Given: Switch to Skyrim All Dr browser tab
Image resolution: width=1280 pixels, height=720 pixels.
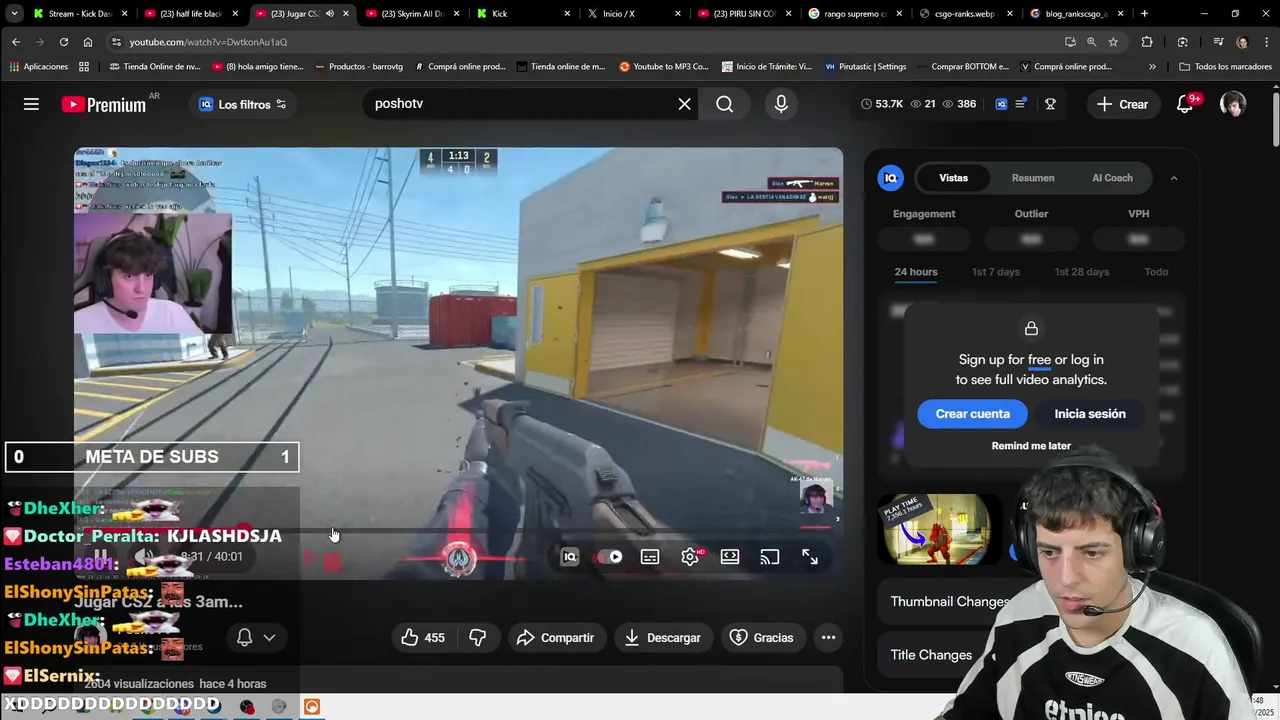Looking at the screenshot, I should click(x=412, y=14).
